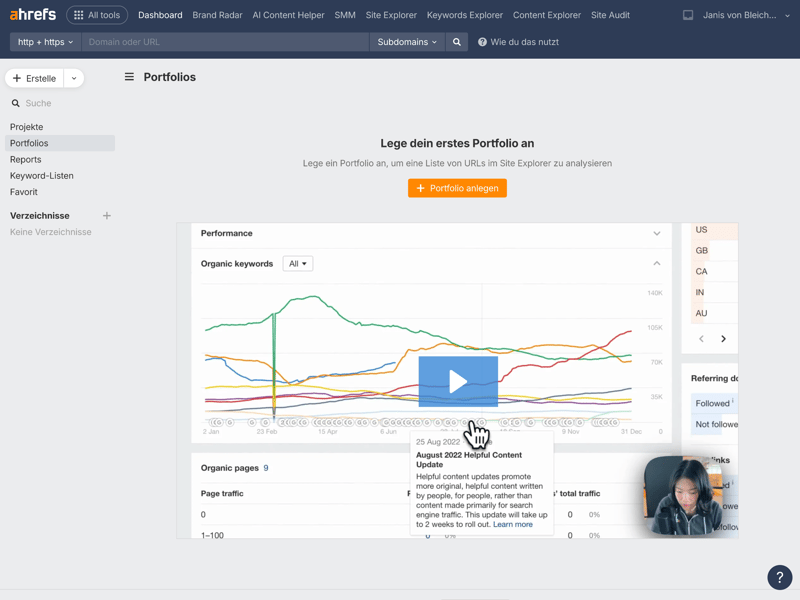Image resolution: width=800 pixels, height=600 pixels.
Task: Click the search magnifier button
Action: (457, 42)
